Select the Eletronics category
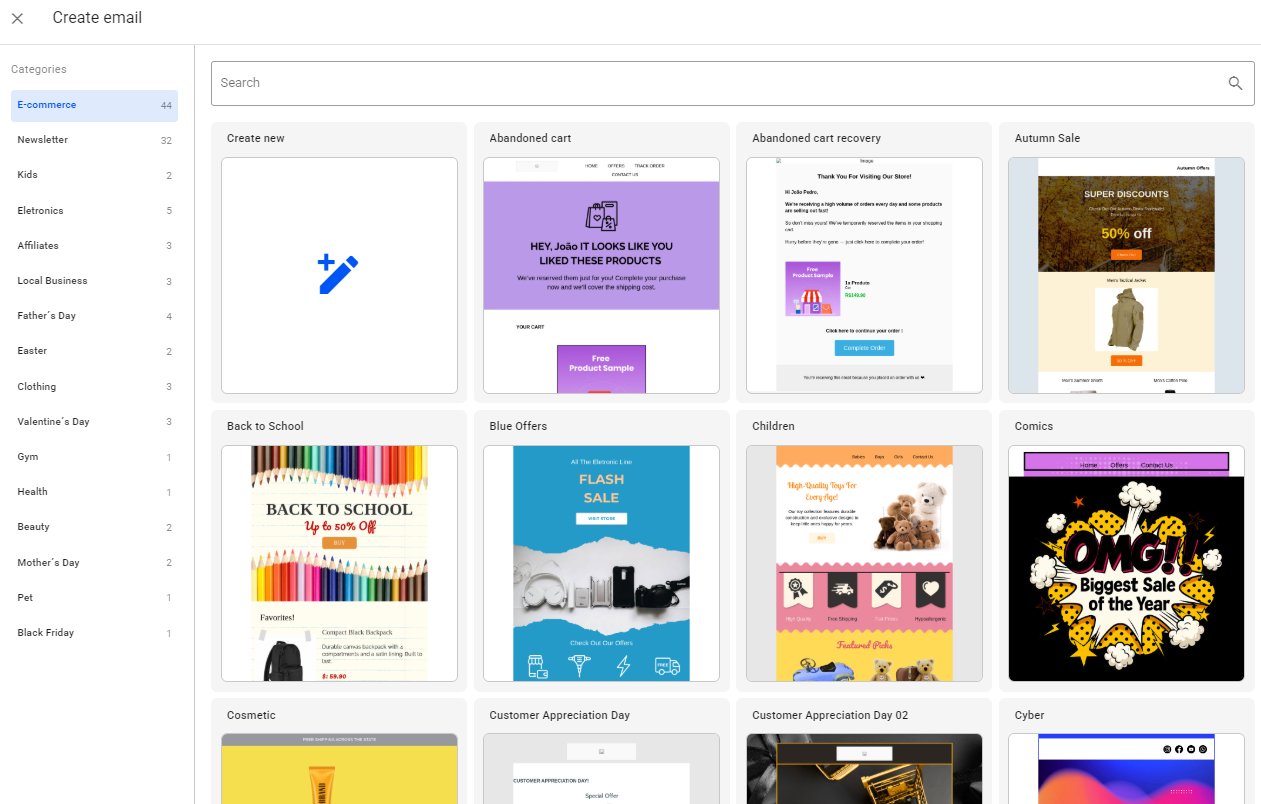 (94, 211)
